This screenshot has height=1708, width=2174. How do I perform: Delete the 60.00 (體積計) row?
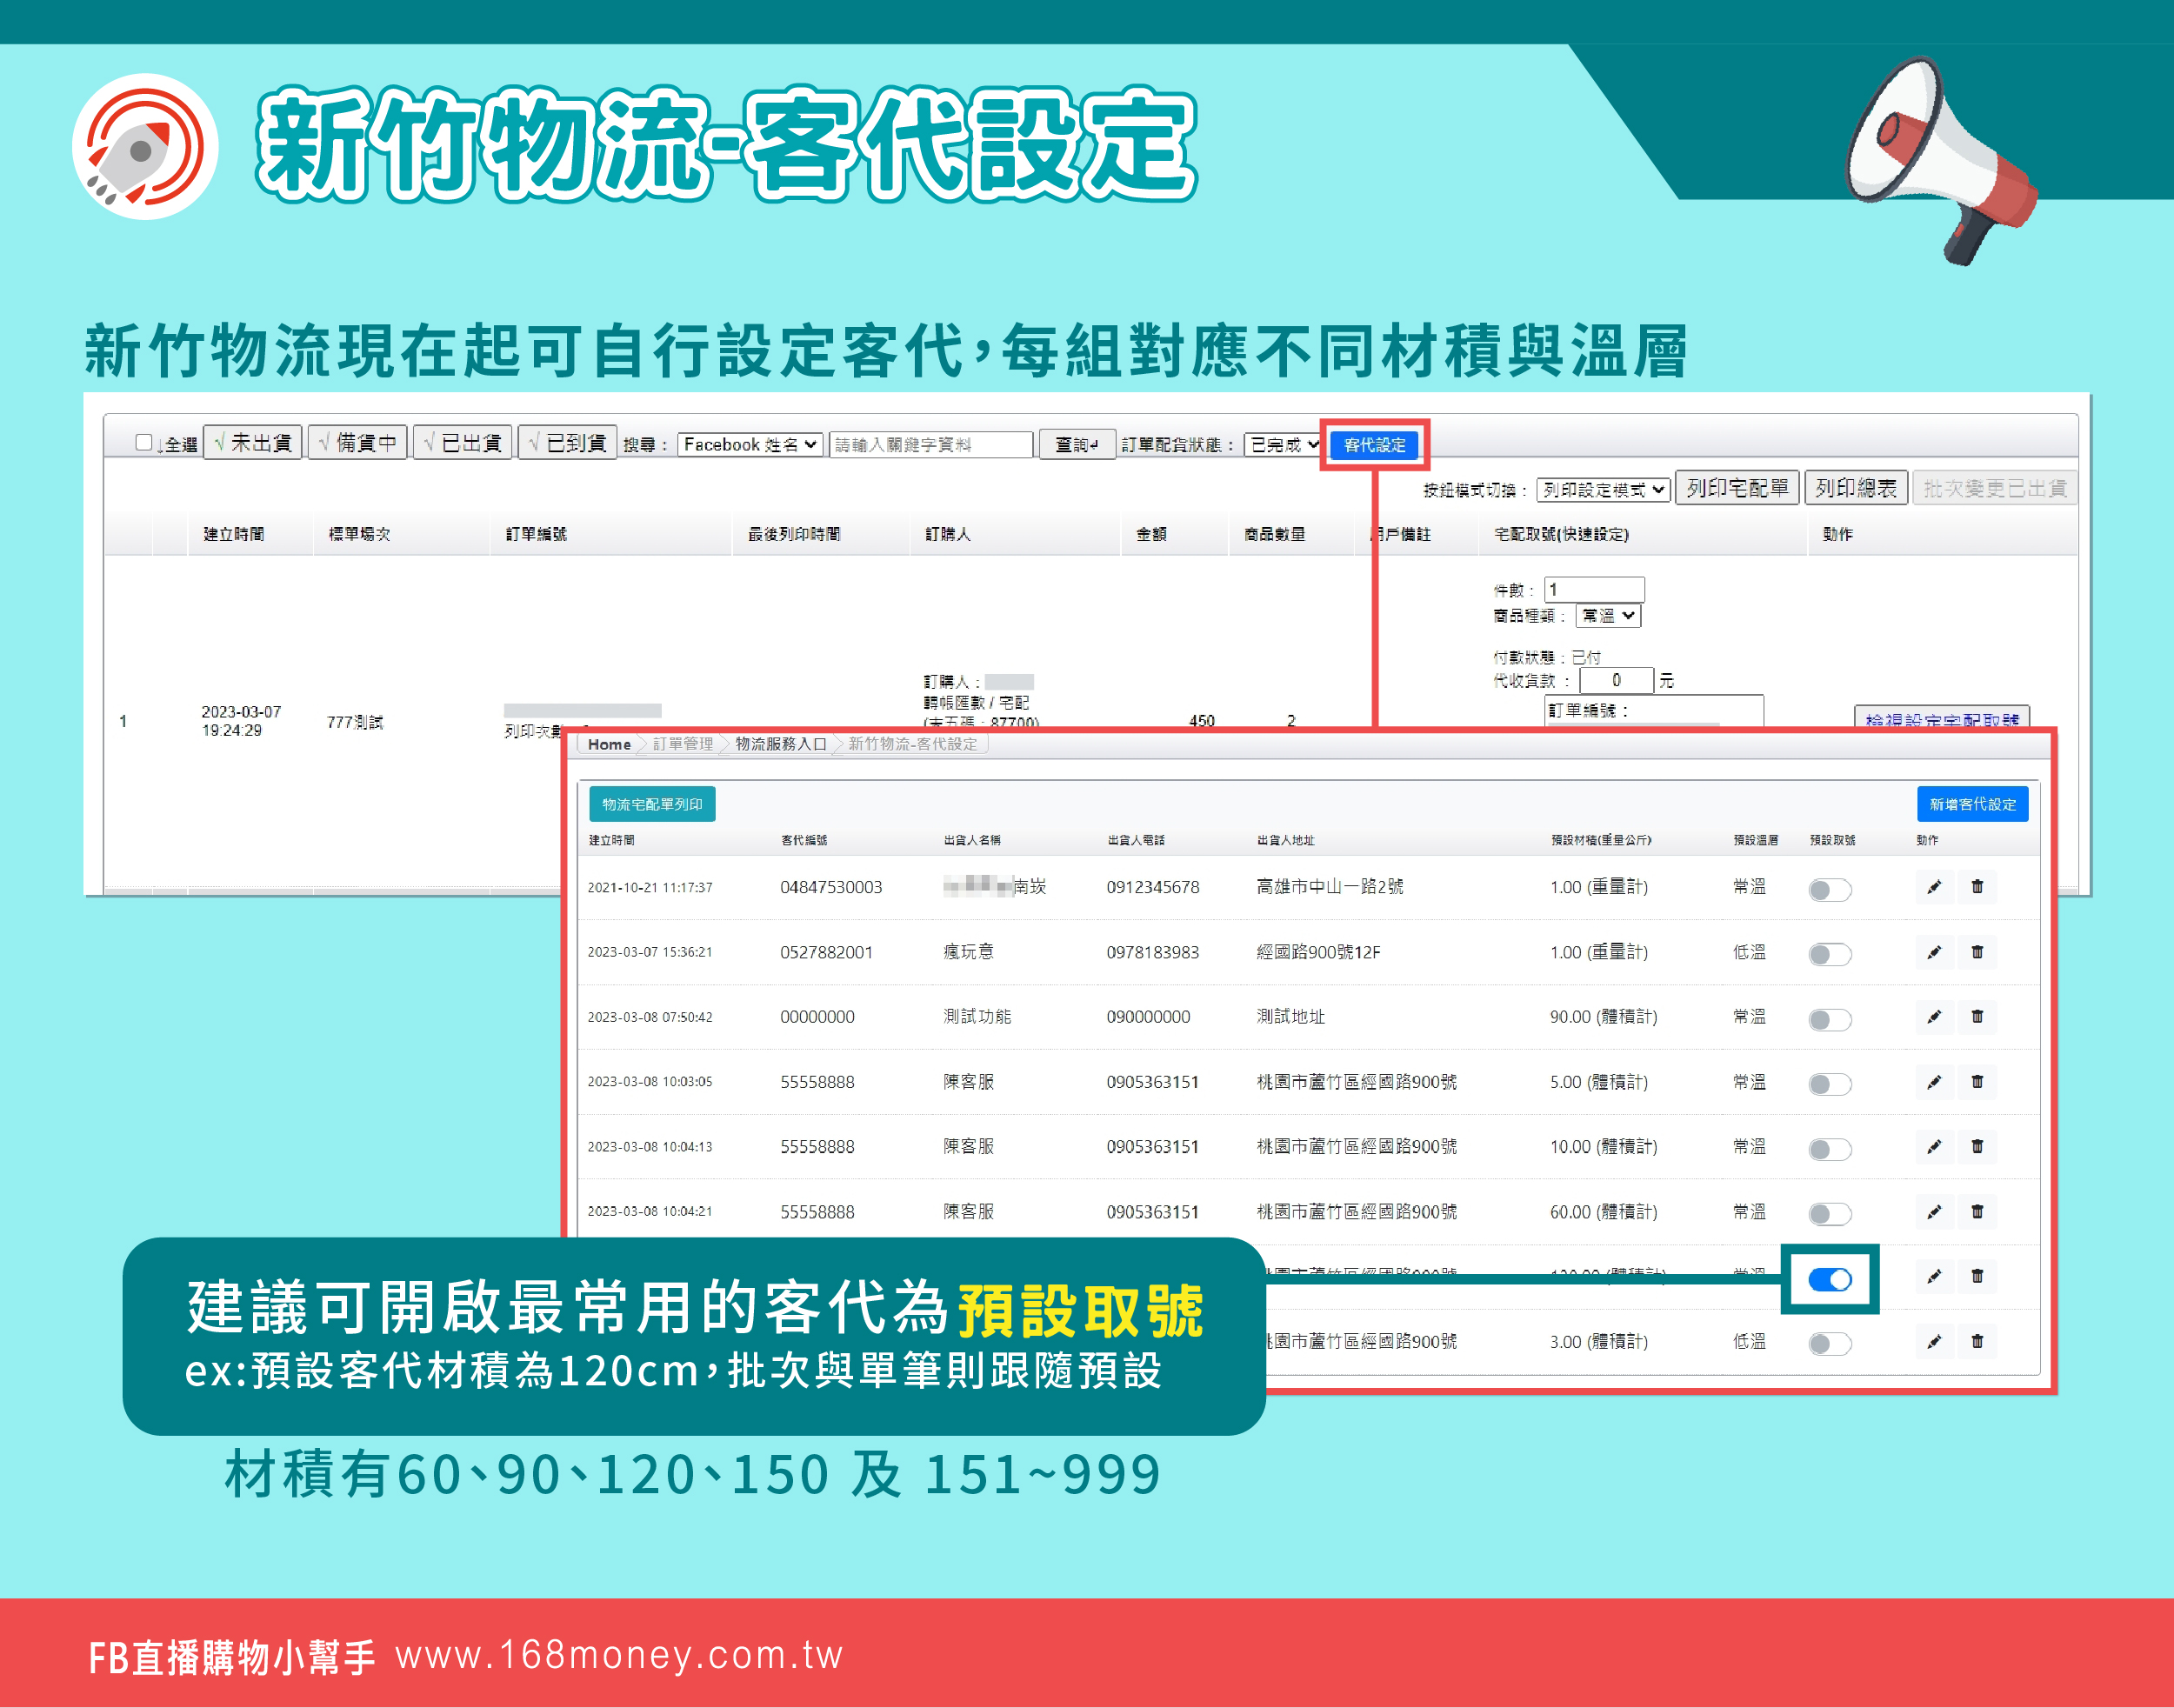[x=1977, y=1212]
